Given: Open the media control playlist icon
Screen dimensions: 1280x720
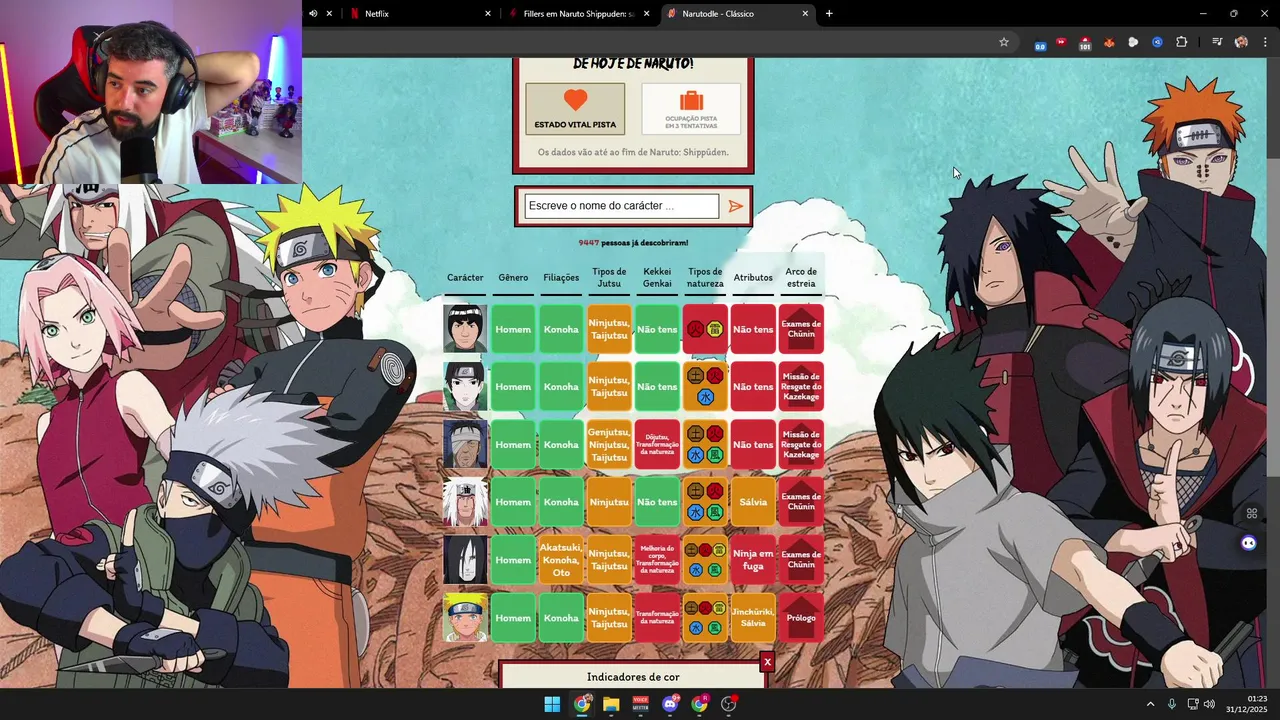Looking at the screenshot, I should [1217, 42].
